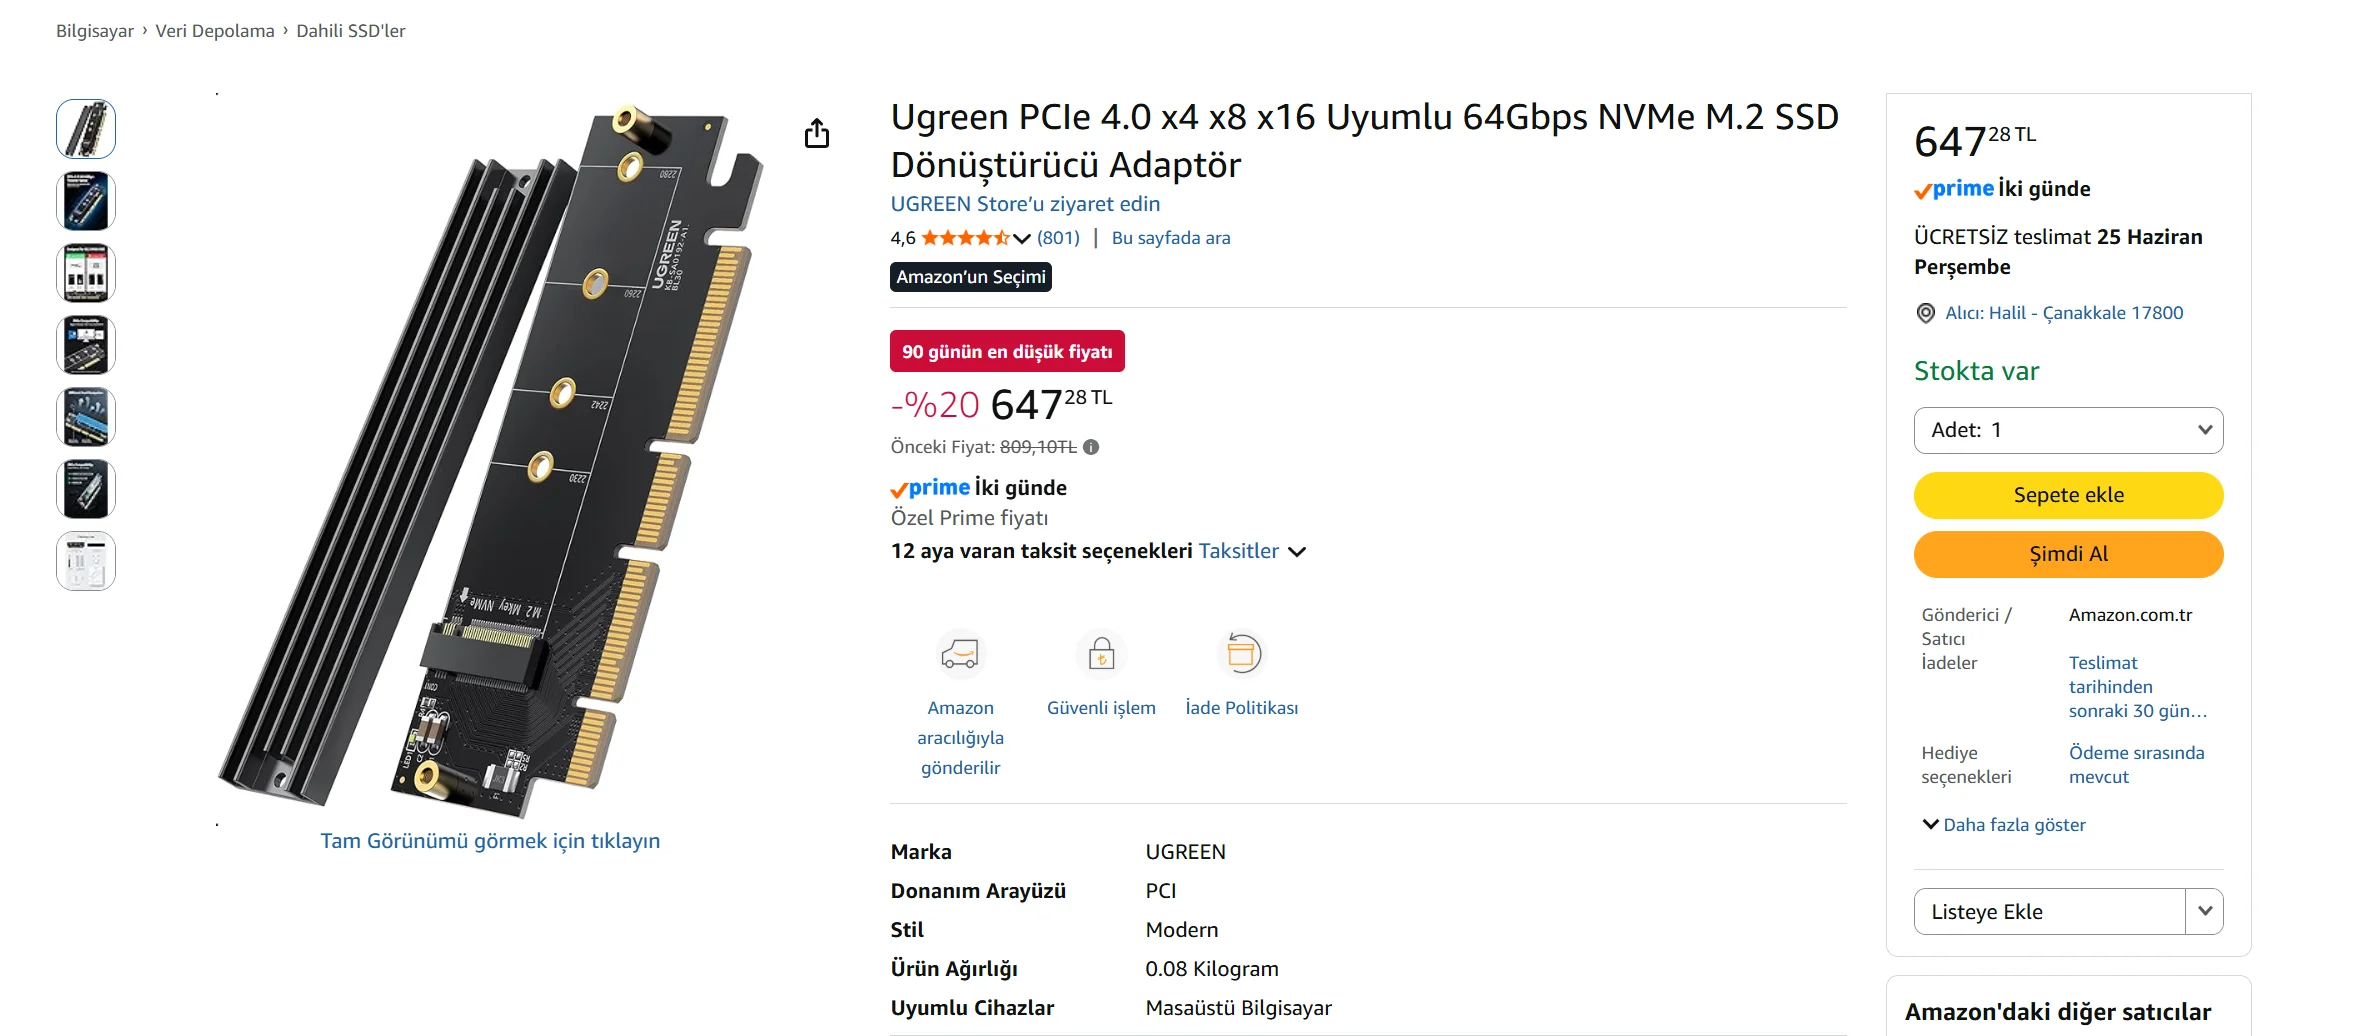Click the info icon next to Önceki Fiyat
Image resolution: width=2355 pixels, height=1036 pixels.
1091,447
